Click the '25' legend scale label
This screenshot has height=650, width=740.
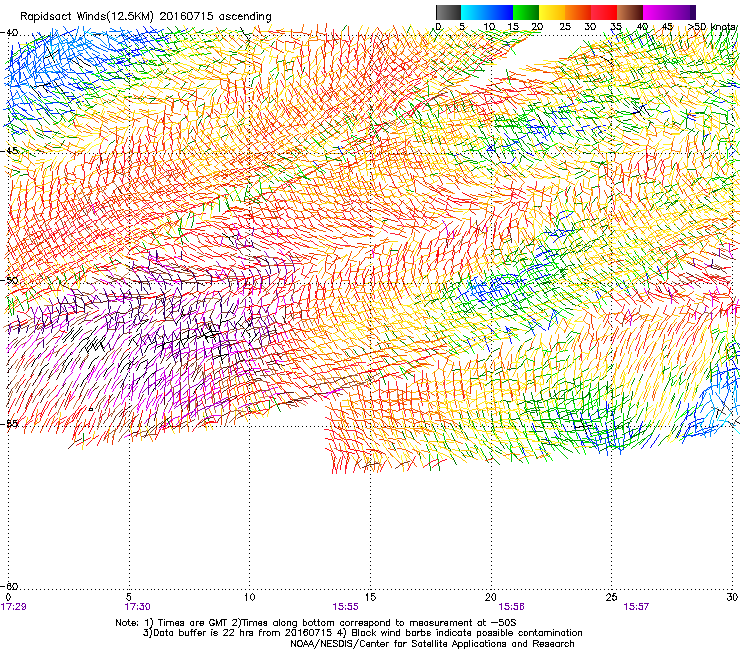[x=564, y=26]
